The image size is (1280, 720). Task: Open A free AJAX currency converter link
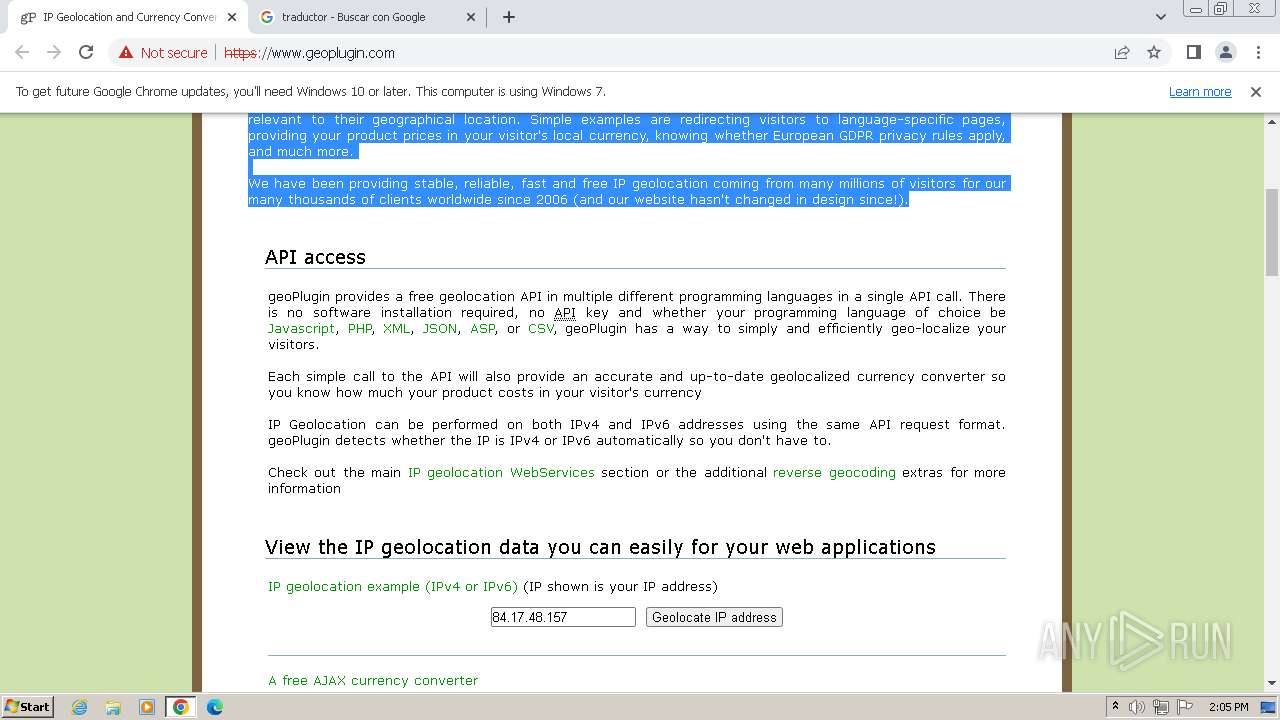[x=373, y=680]
